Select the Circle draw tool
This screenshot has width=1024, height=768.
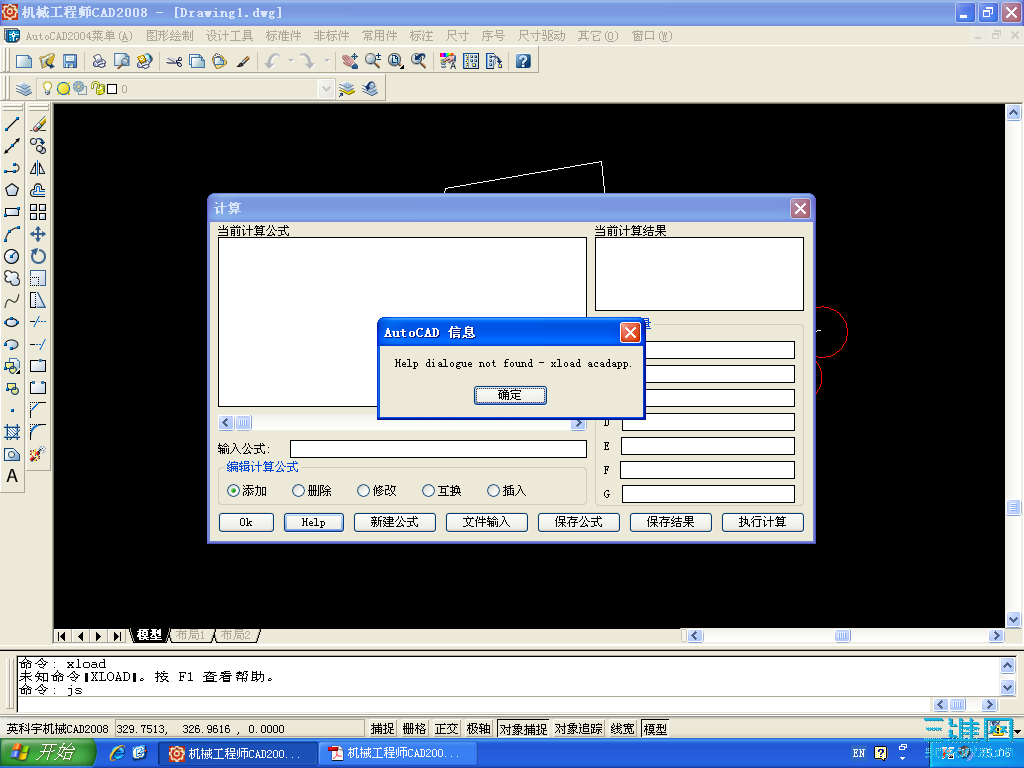[12, 256]
